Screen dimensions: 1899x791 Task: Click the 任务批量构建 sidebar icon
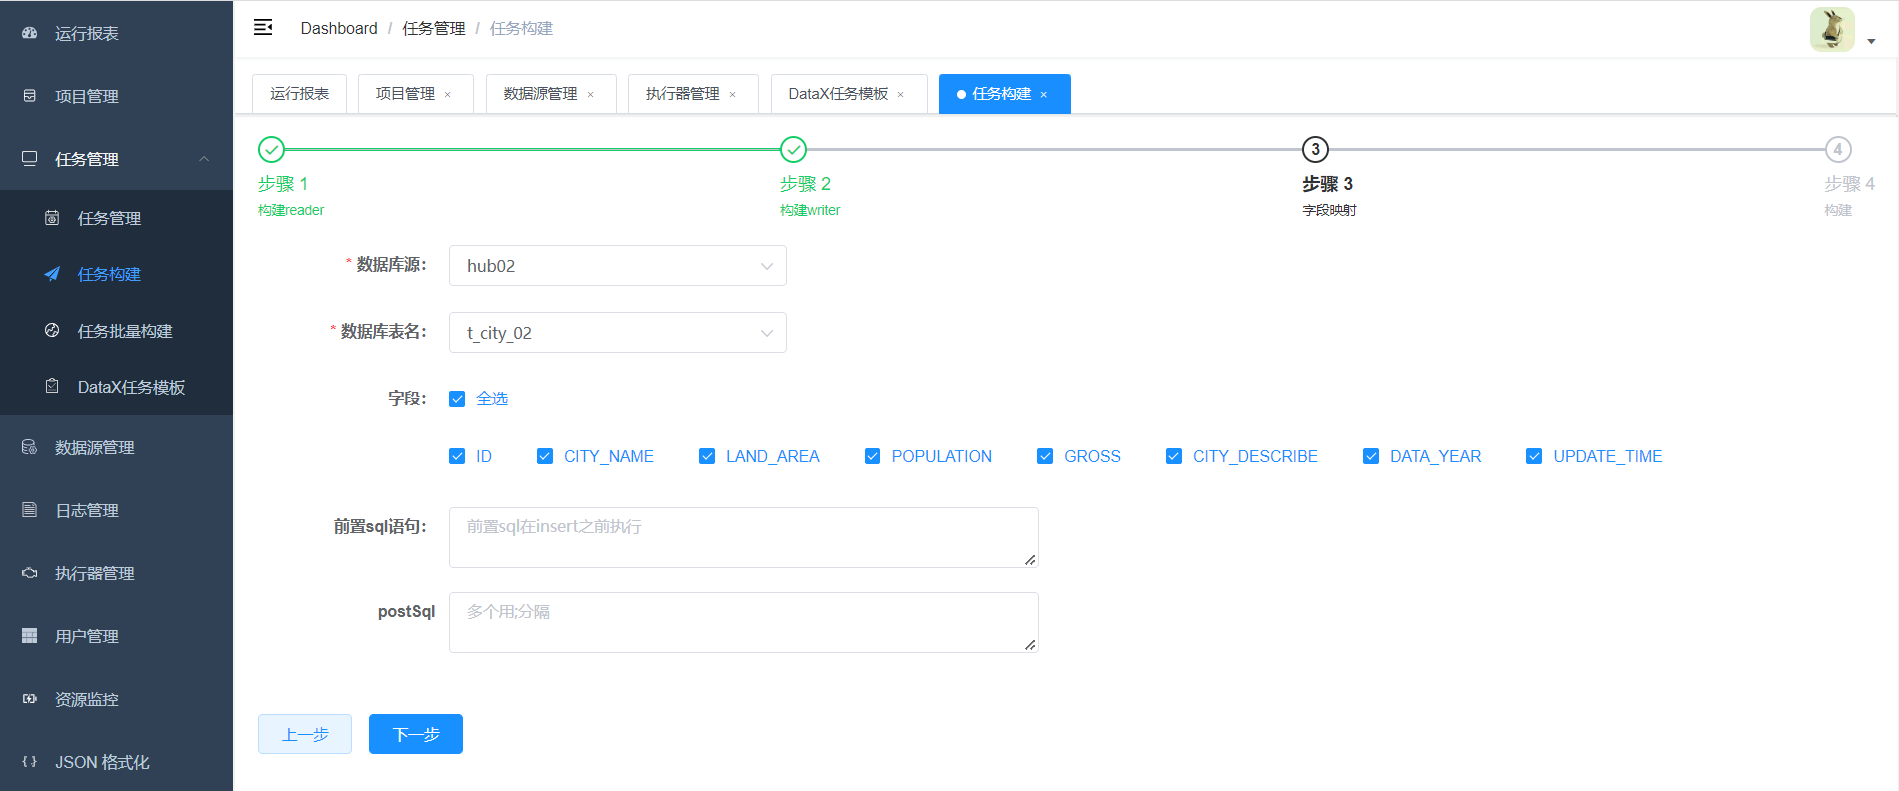pos(52,331)
